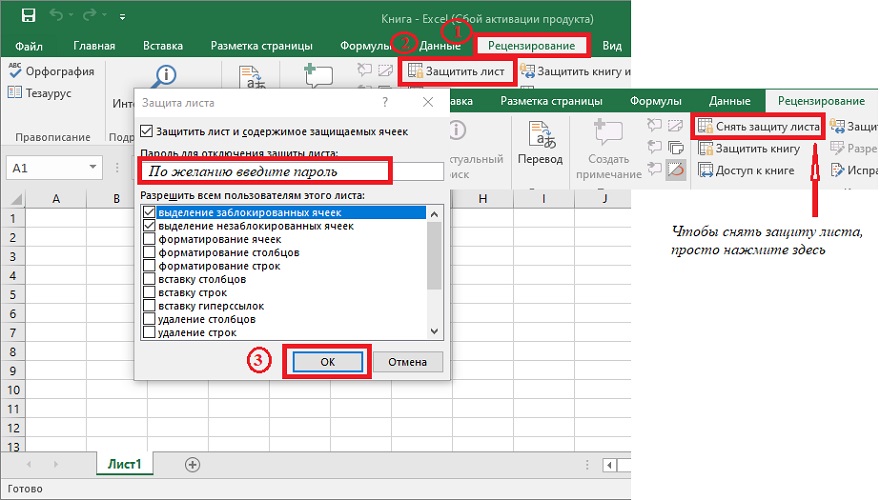Click the Отмена button
Screen dimensions: 880x500
407,362
